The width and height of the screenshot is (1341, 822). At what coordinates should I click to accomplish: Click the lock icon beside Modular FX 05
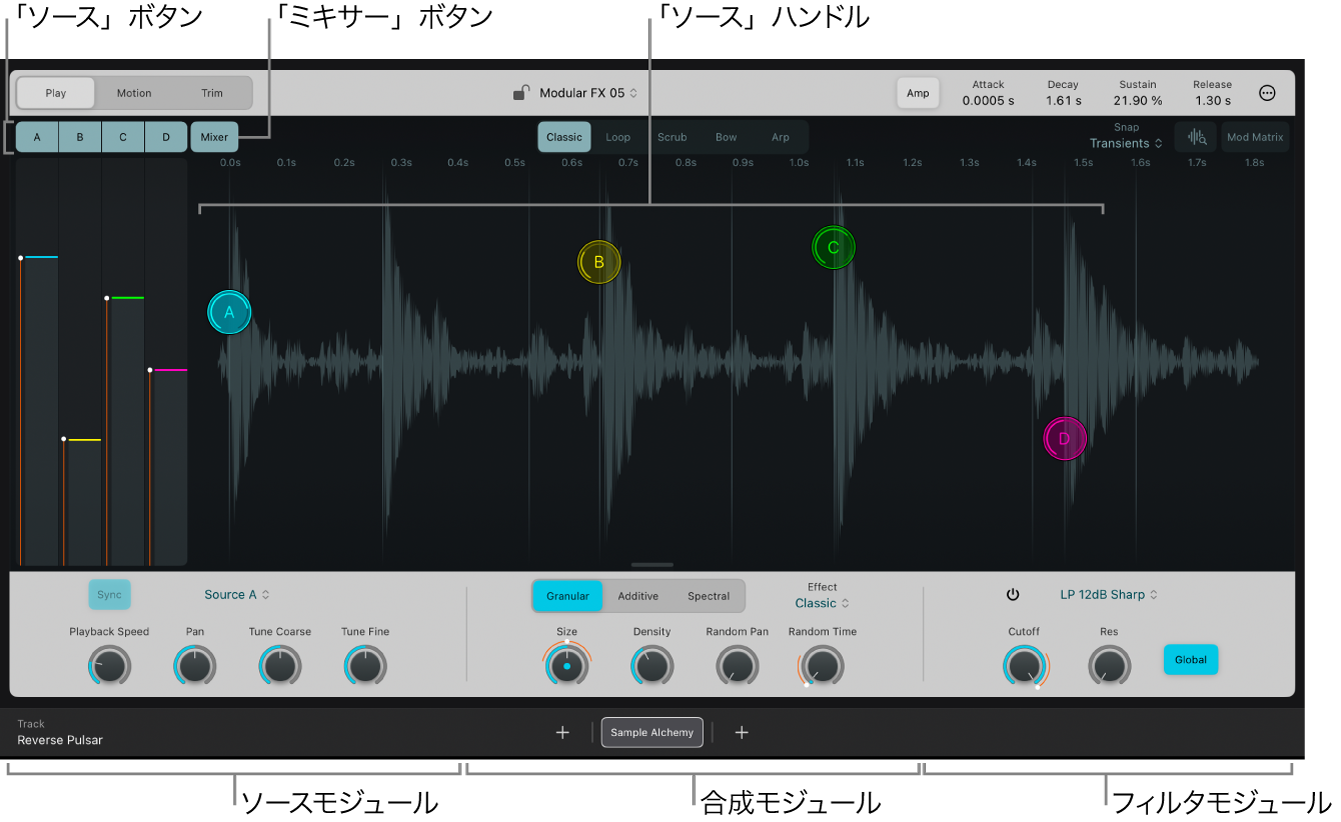pos(521,93)
